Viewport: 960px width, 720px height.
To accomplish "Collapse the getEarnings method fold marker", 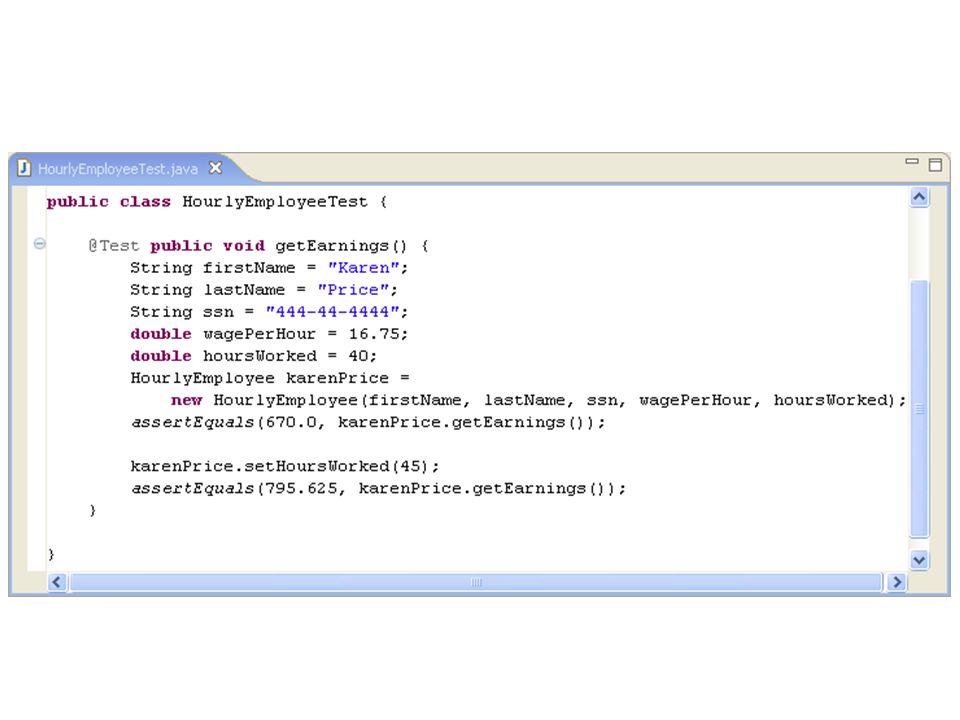I will pos(40,244).
